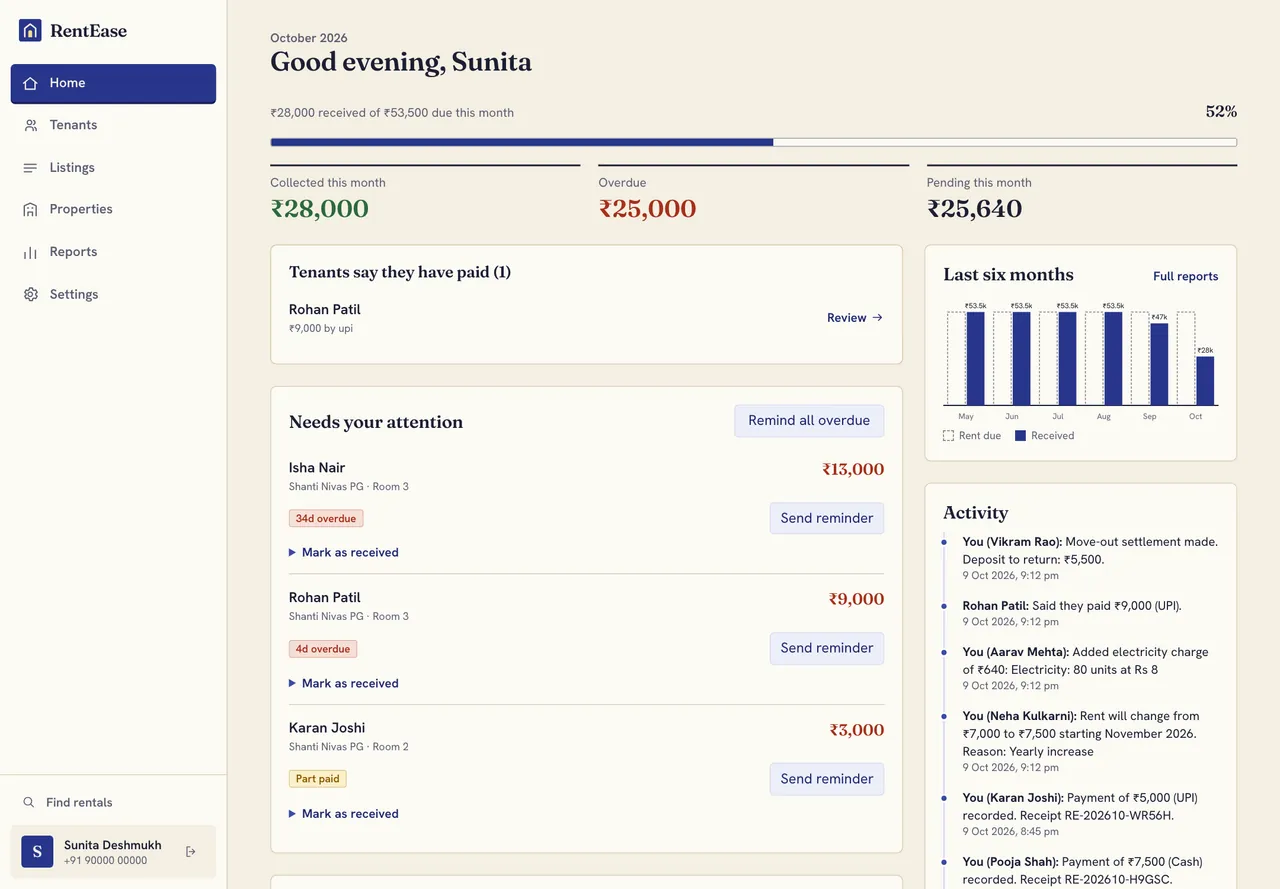Expand Mark as received for Karan Joshi
This screenshot has width=1280, height=889.
click(x=343, y=814)
